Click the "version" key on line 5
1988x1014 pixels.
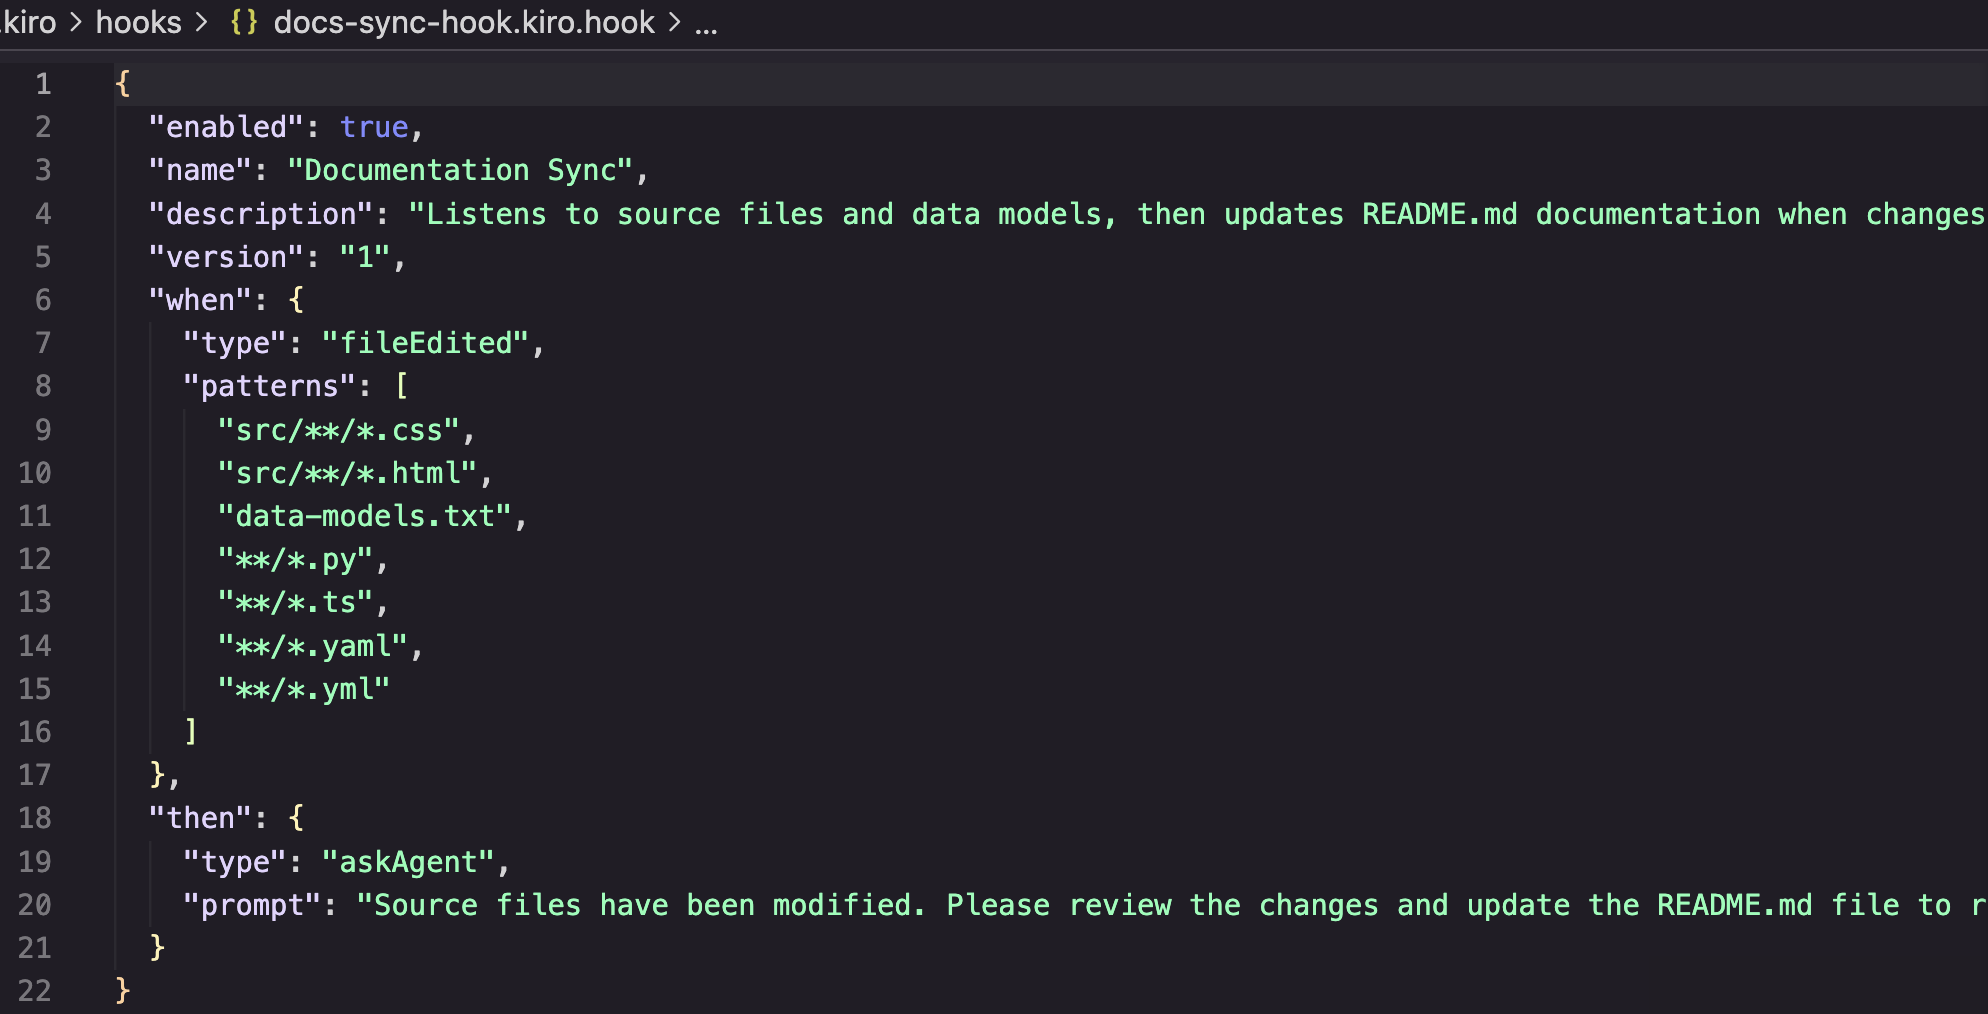pos(226,257)
